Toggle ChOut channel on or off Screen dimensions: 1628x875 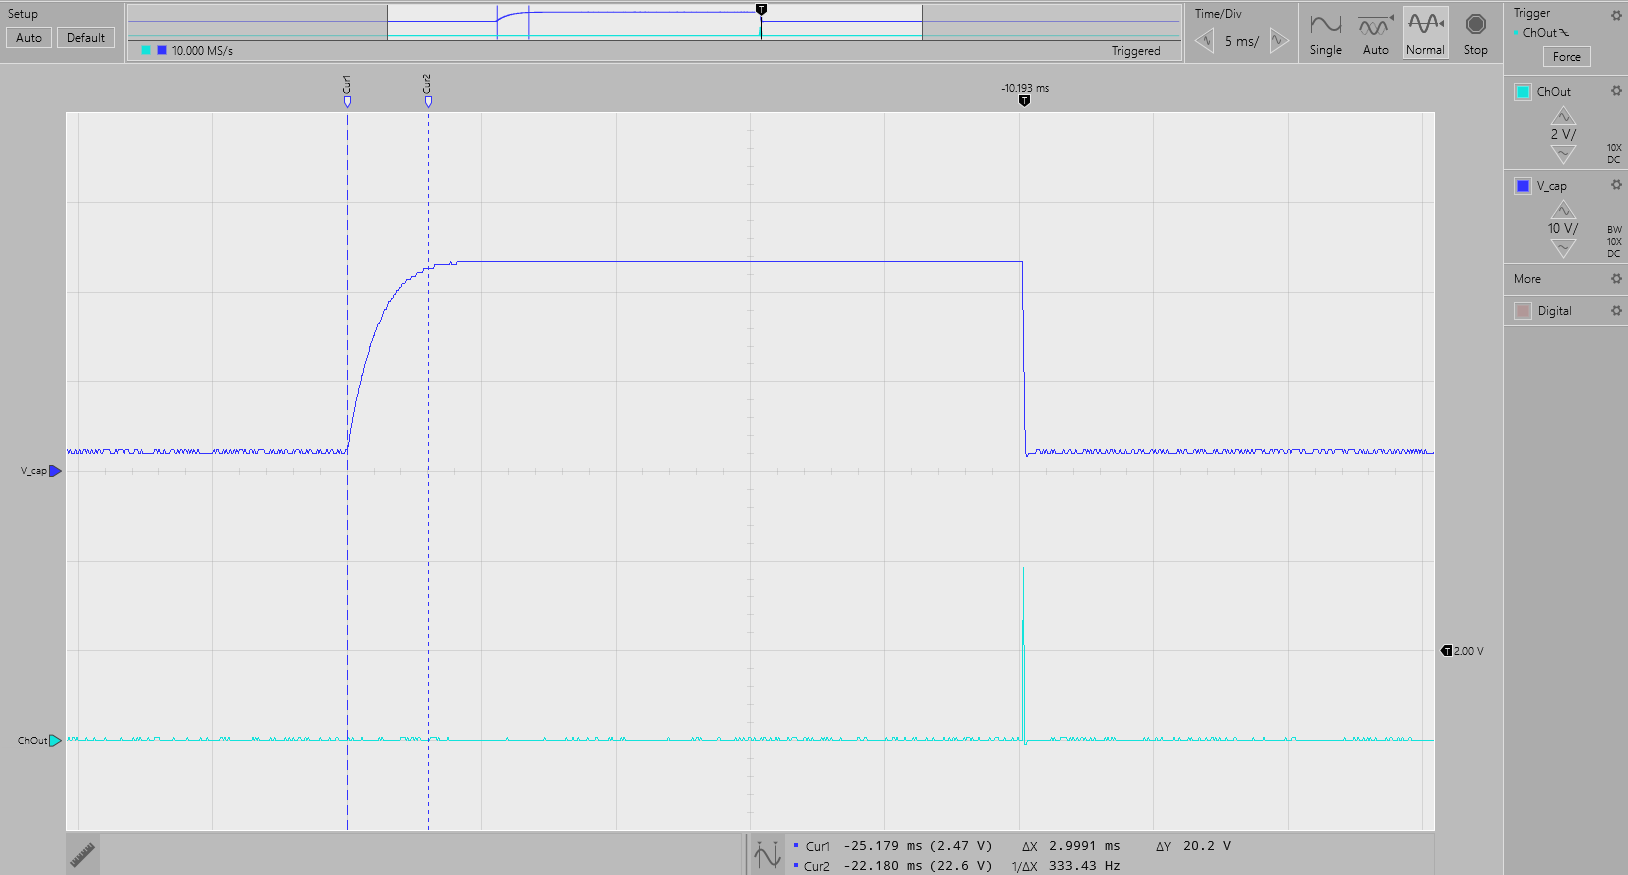[1523, 92]
